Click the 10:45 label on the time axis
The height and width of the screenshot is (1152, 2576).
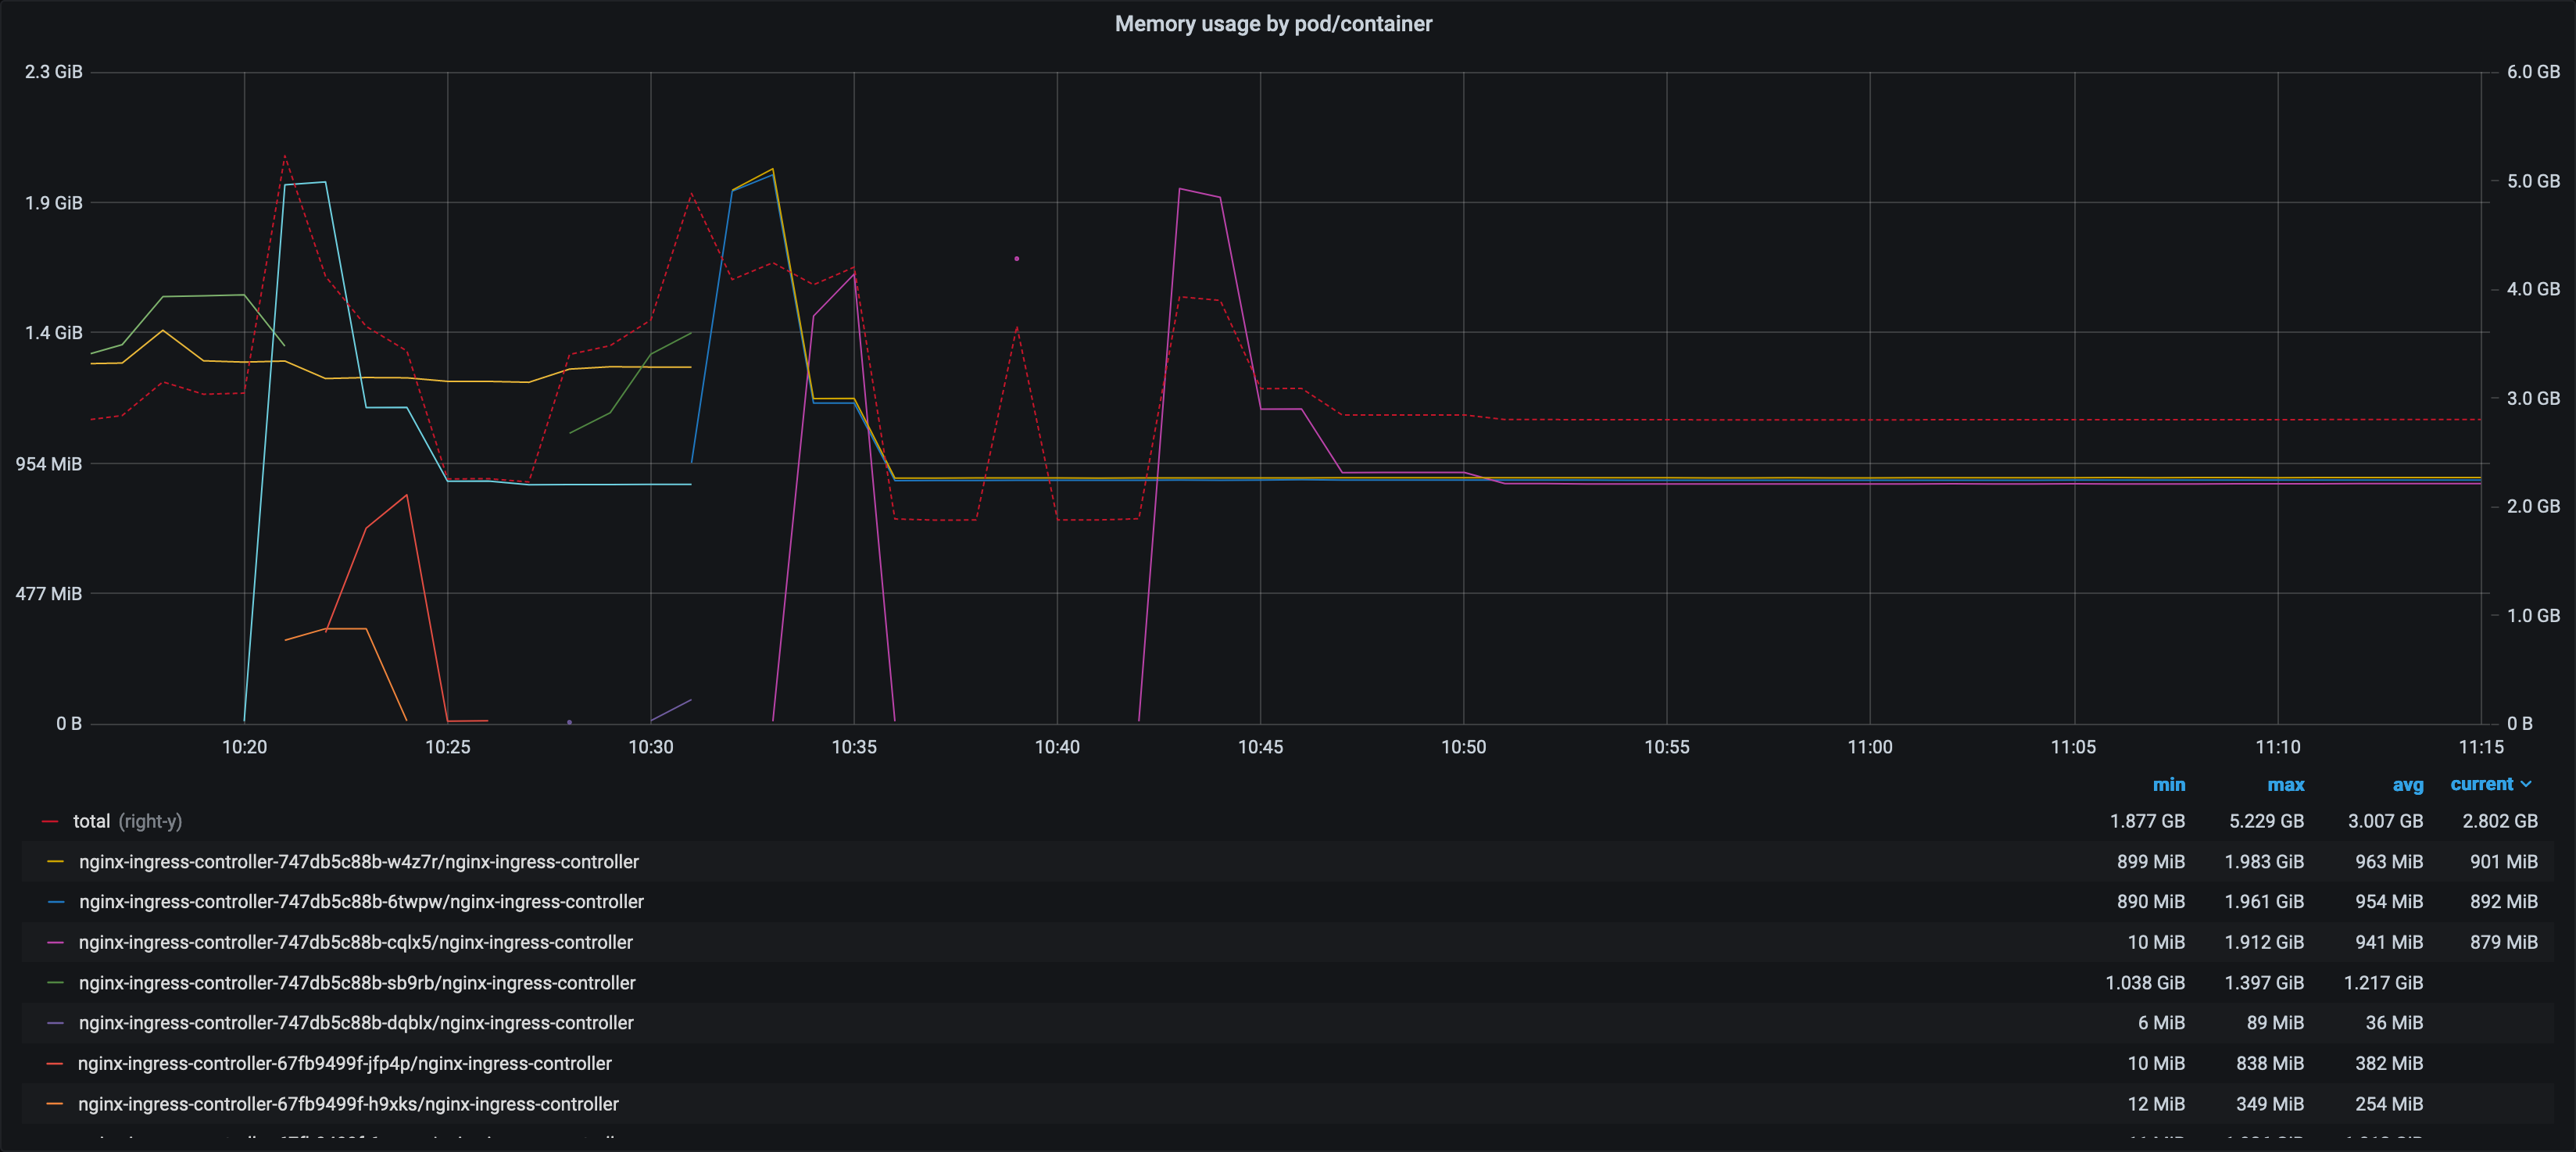pos(1262,746)
